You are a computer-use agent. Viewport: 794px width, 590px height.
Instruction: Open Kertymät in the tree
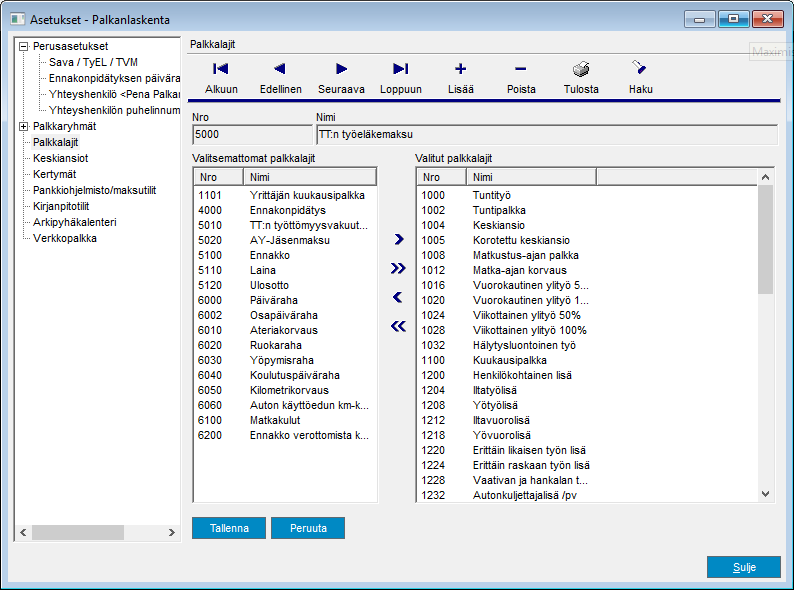point(55,174)
